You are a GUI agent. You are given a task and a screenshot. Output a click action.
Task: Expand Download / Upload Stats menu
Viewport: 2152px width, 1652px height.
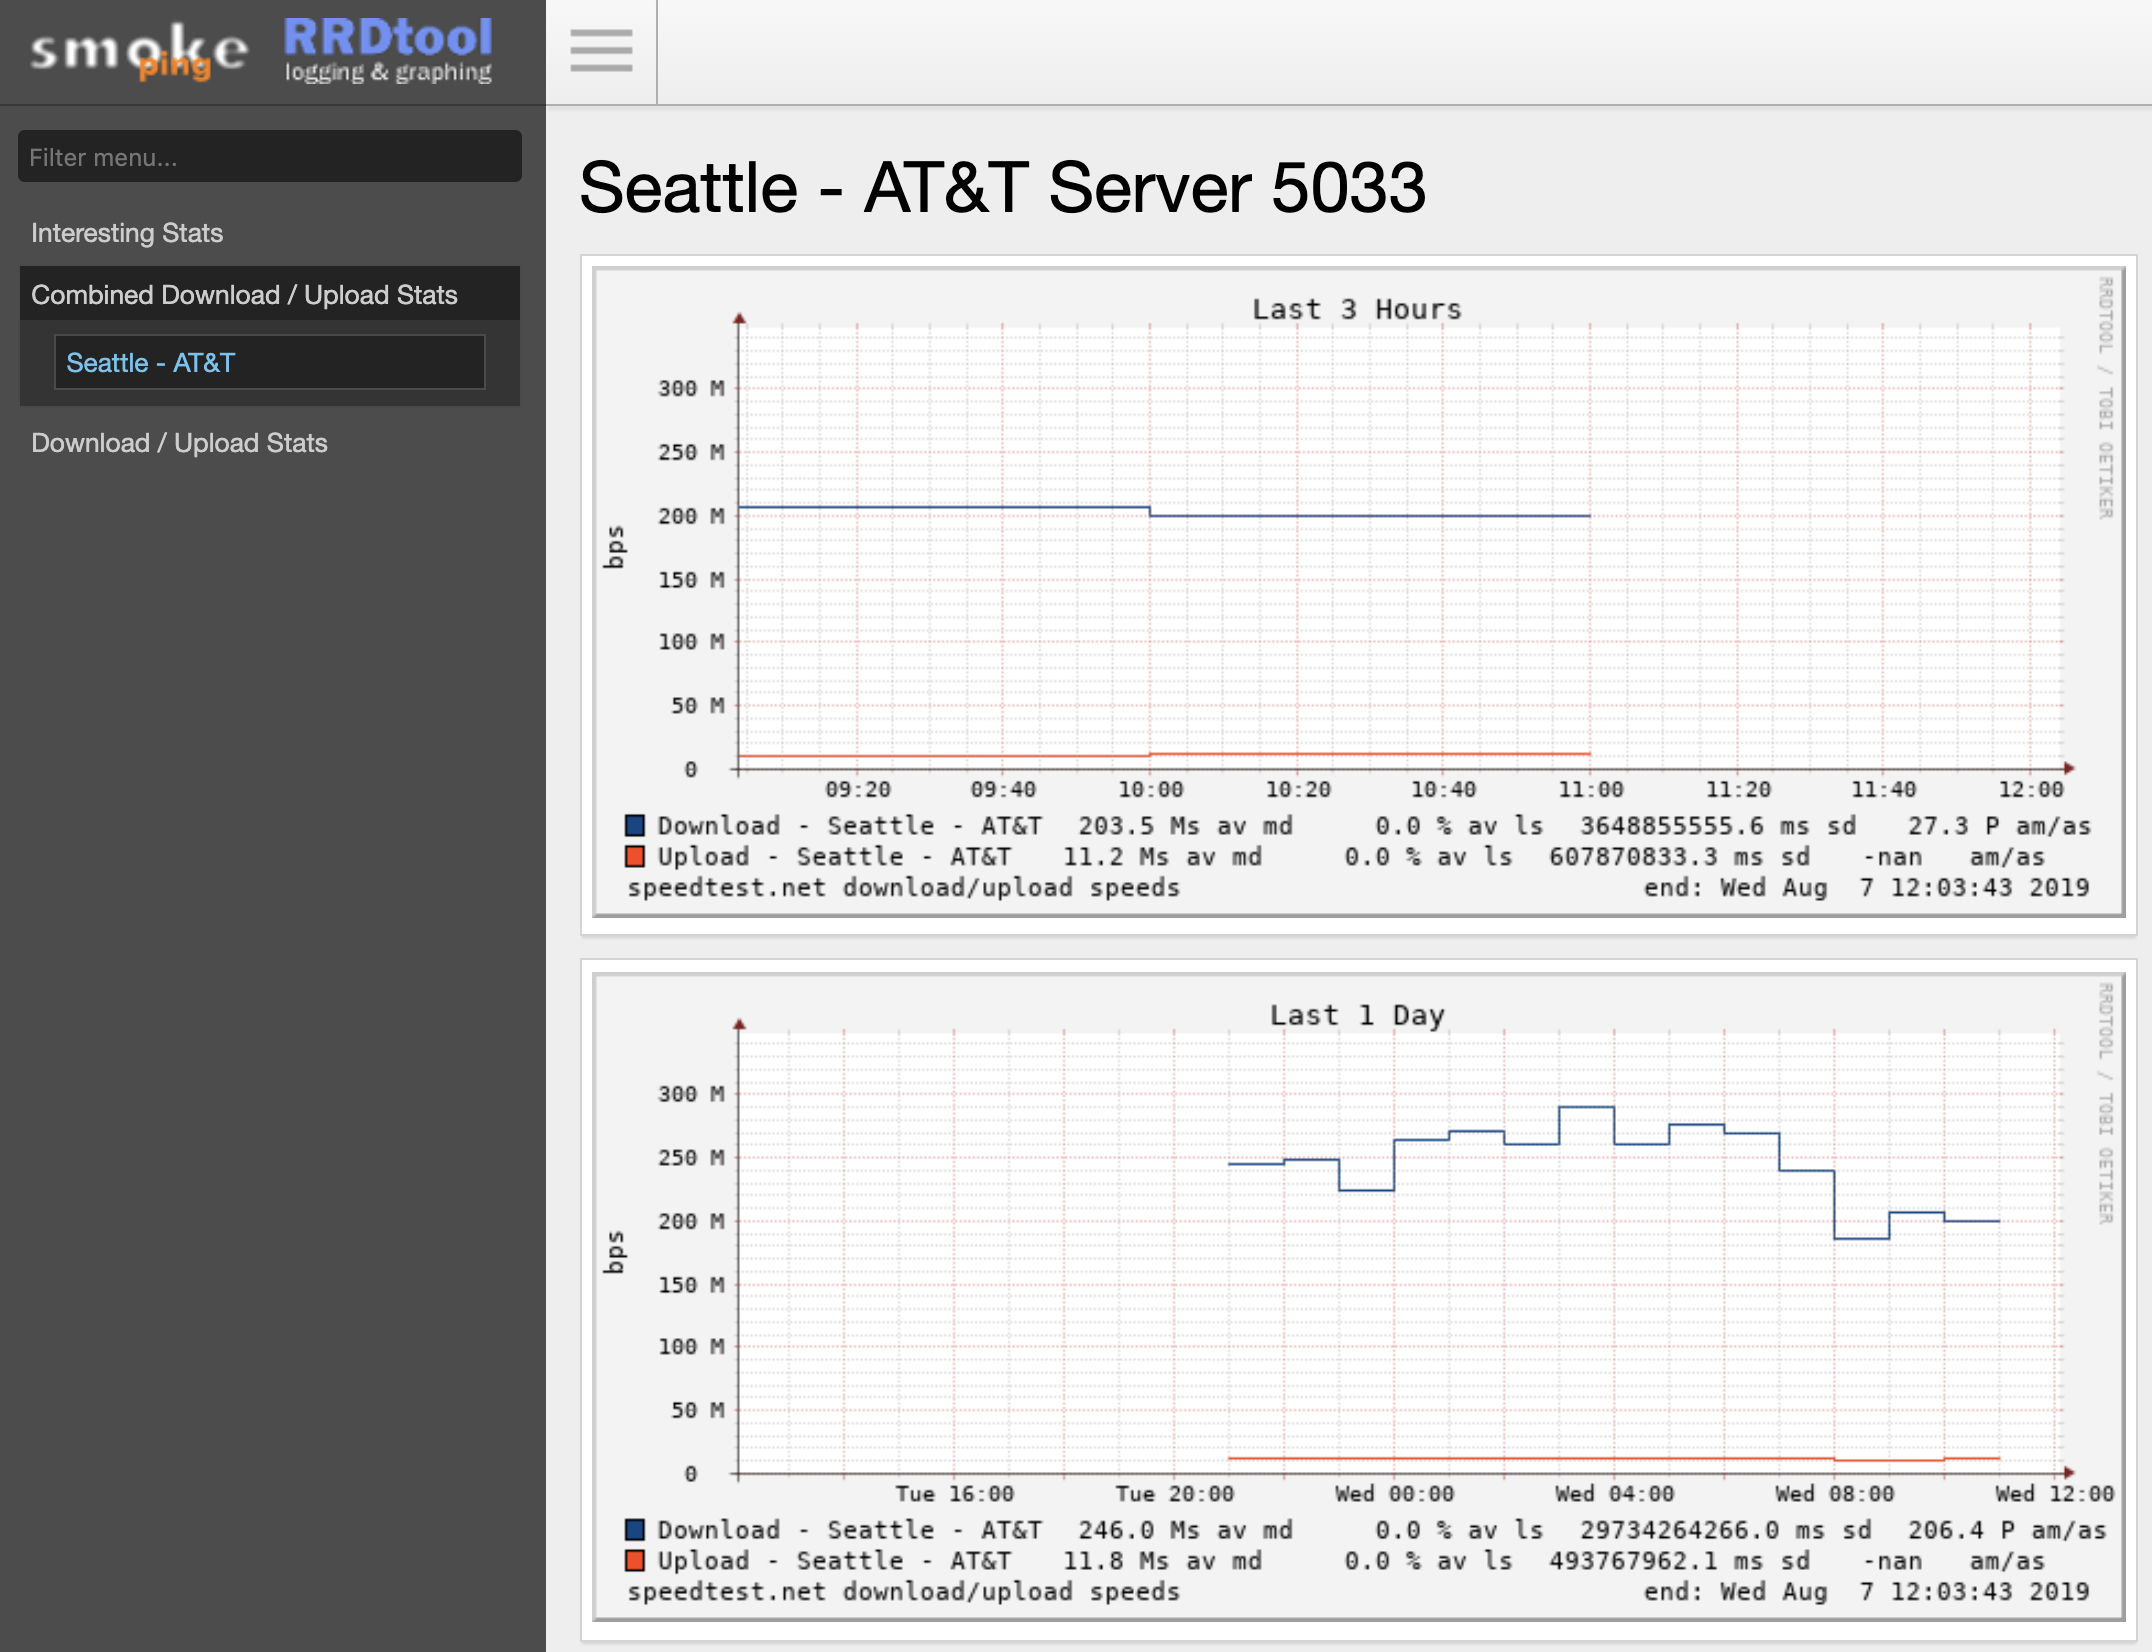[x=179, y=443]
